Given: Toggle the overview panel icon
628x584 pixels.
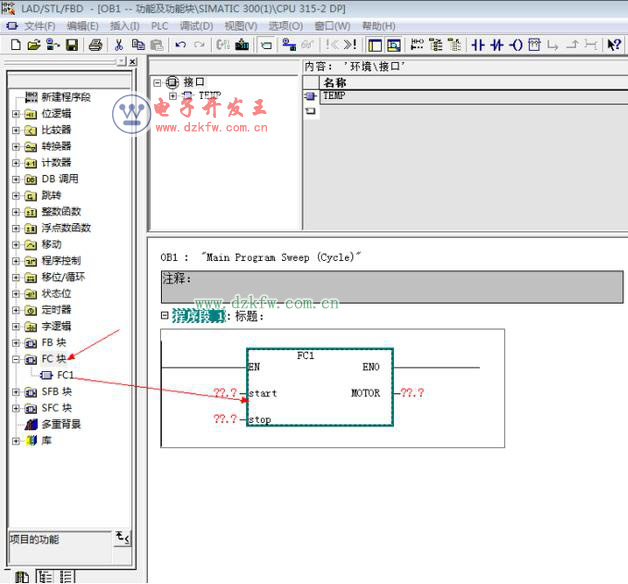Looking at the screenshot, I should click(375, 45).
